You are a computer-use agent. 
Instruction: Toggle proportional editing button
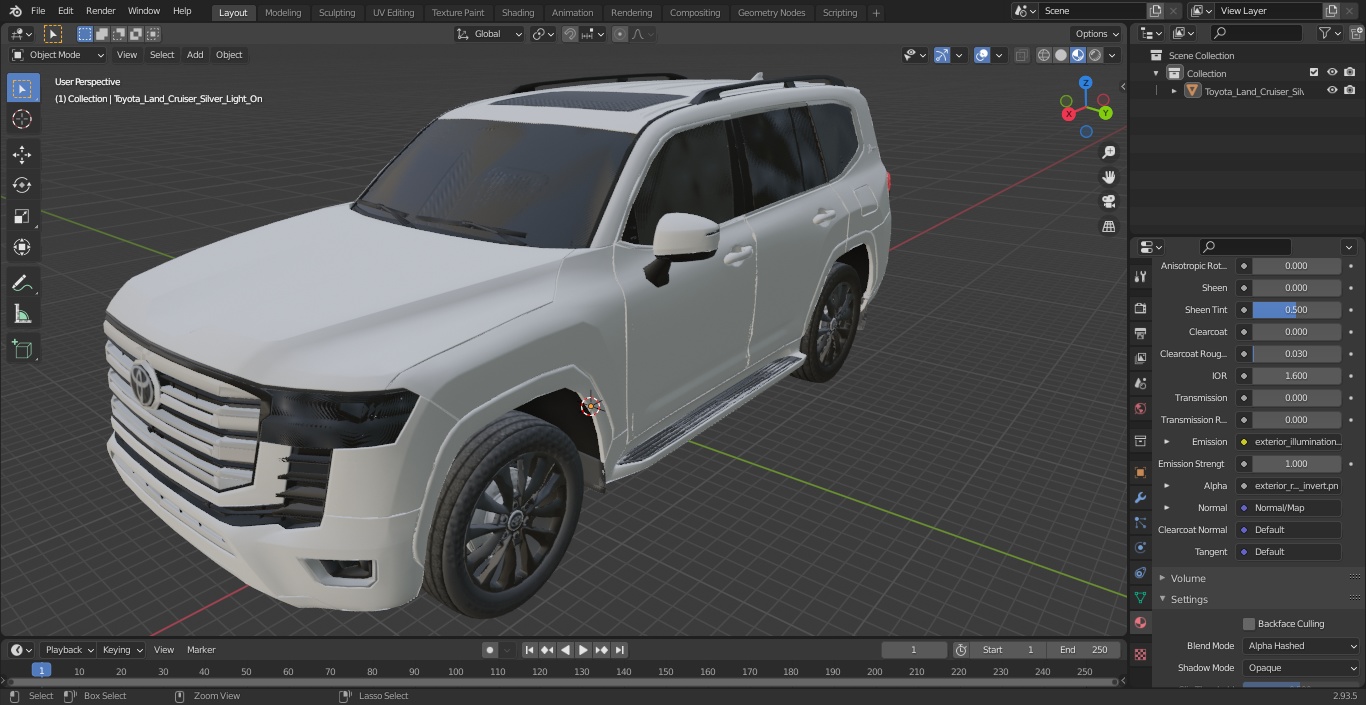pyautogui.click(x=620, y=34)
